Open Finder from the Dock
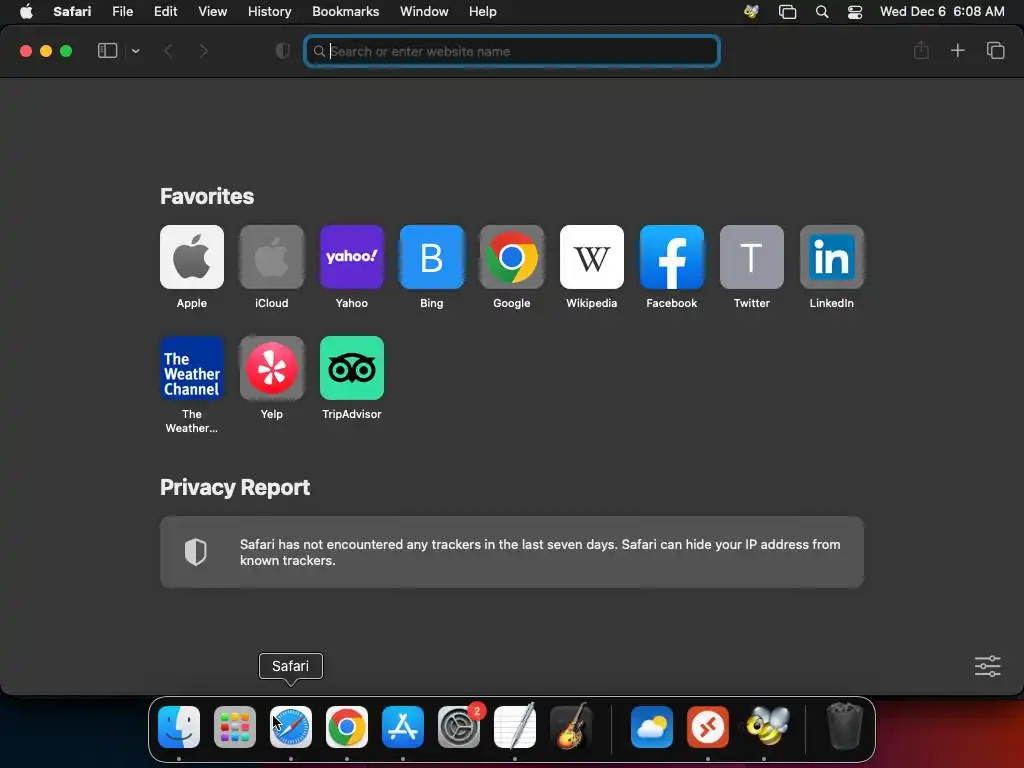1024x768 pixels. coord(179,727)
